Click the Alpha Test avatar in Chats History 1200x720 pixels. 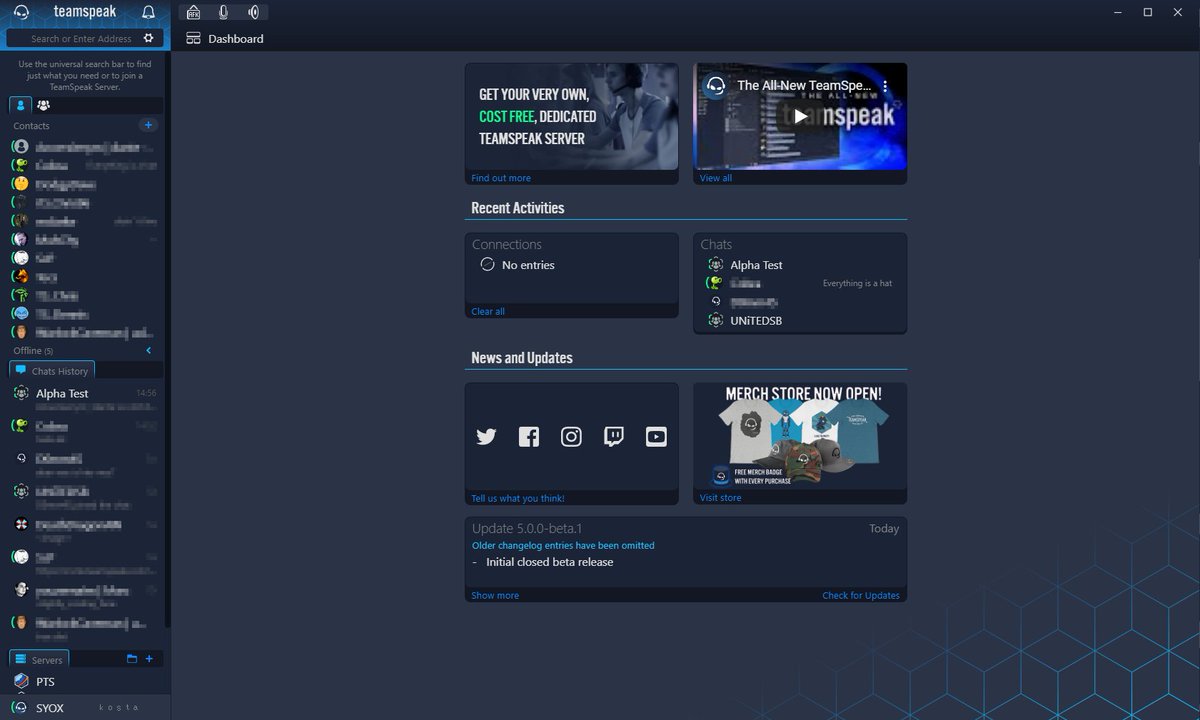20,393
